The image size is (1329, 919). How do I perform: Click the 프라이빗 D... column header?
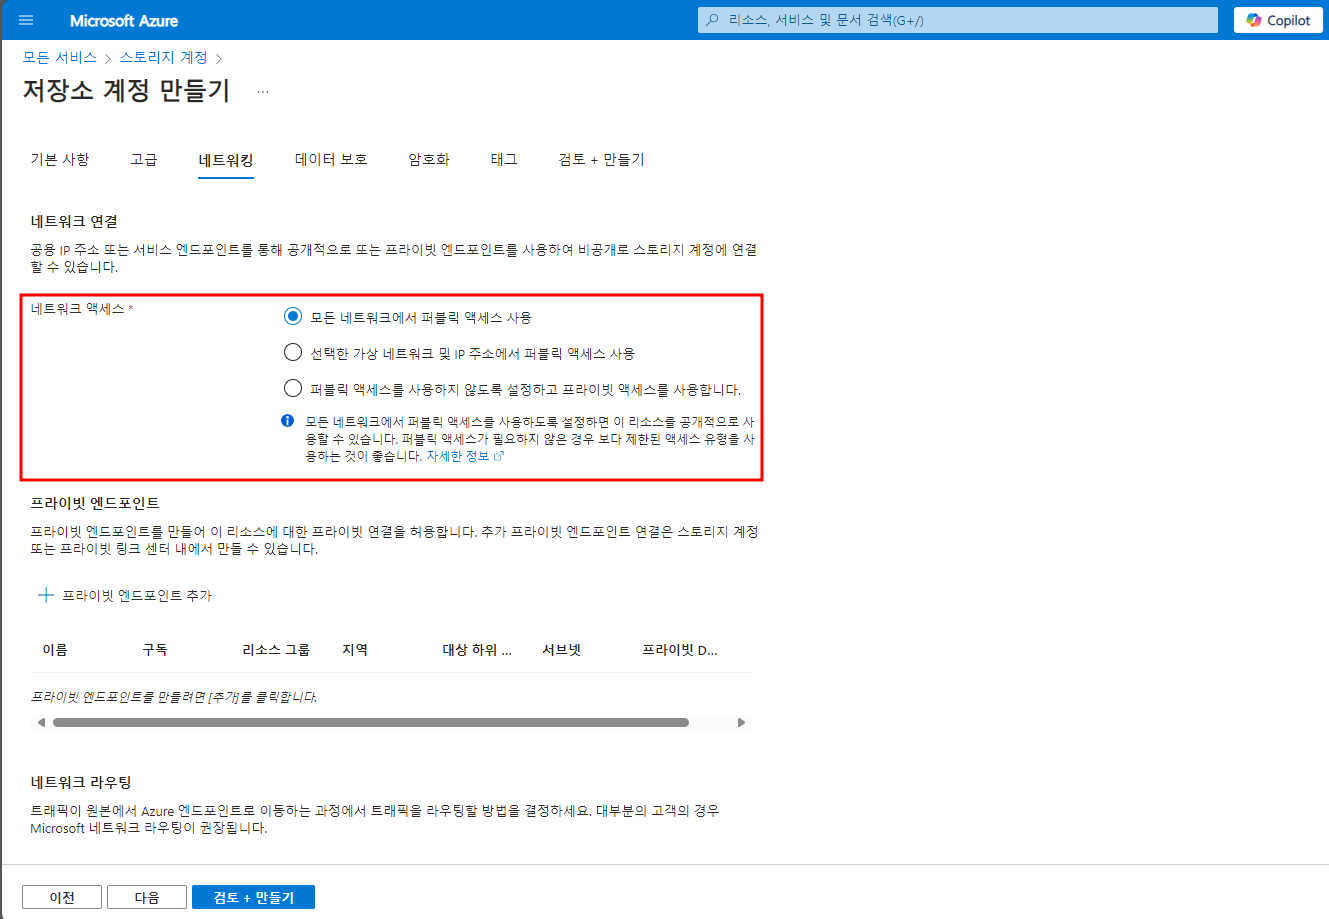point(680,650)
